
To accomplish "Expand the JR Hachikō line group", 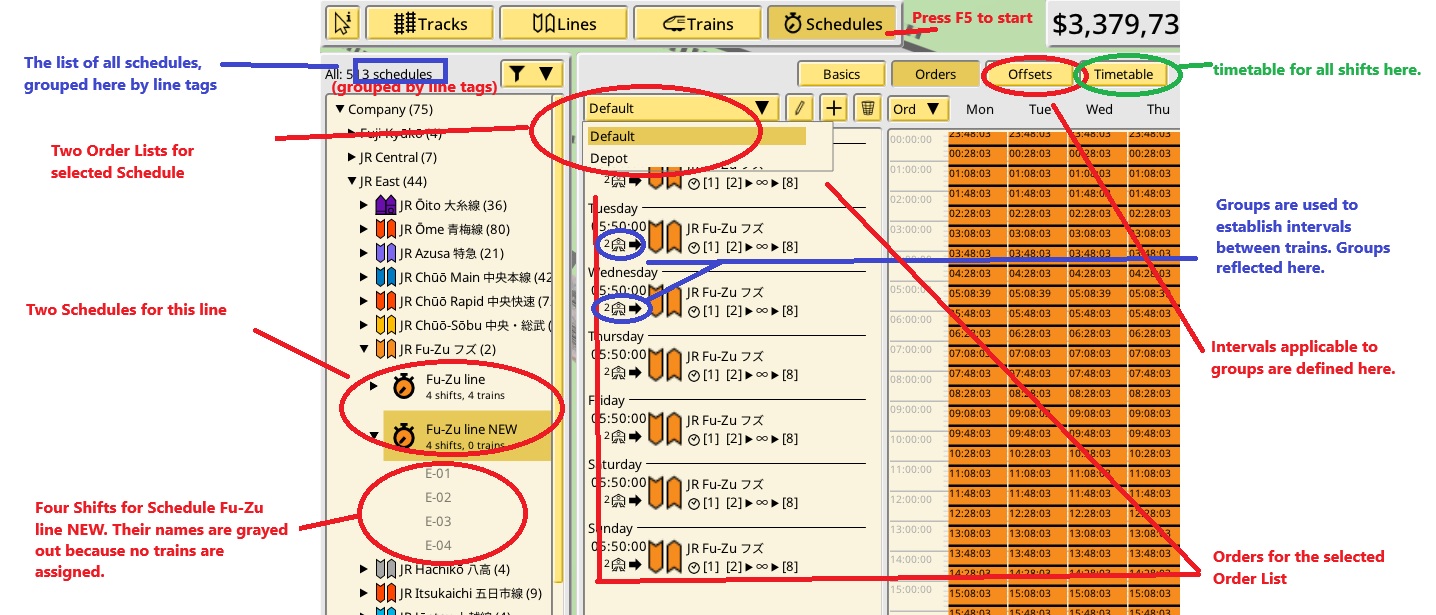I will (364, 569).
